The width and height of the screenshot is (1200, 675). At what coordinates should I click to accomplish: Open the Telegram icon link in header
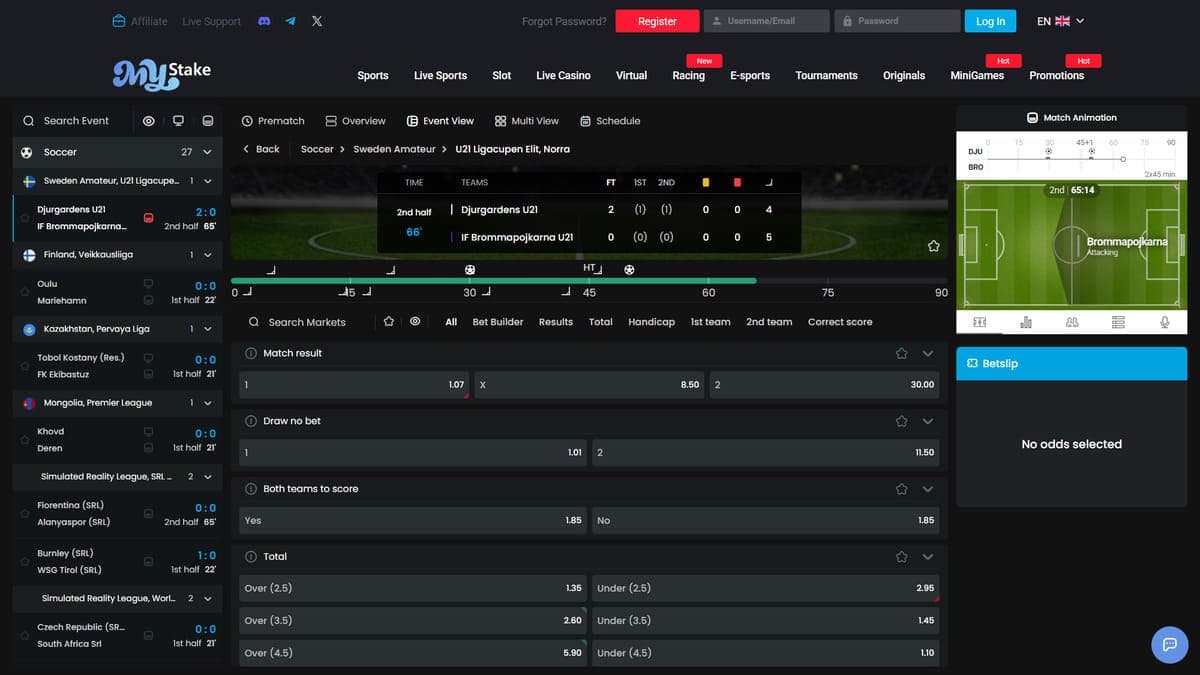tap(290, 21)
